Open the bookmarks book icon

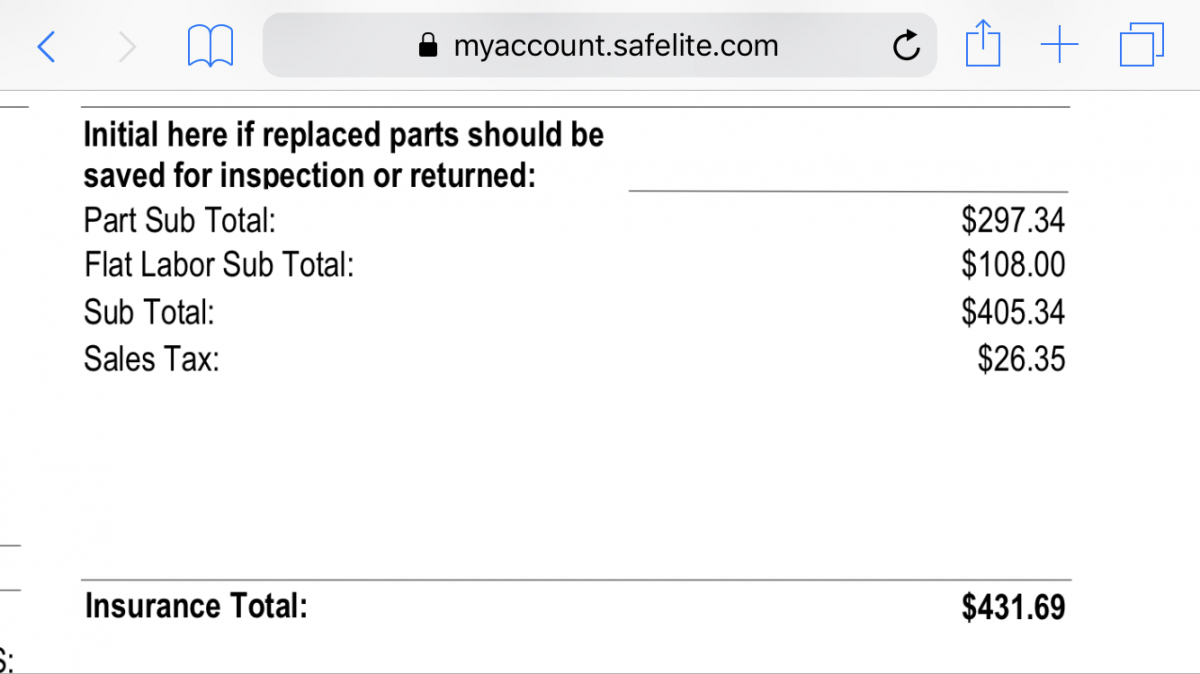tap(211, 46)
